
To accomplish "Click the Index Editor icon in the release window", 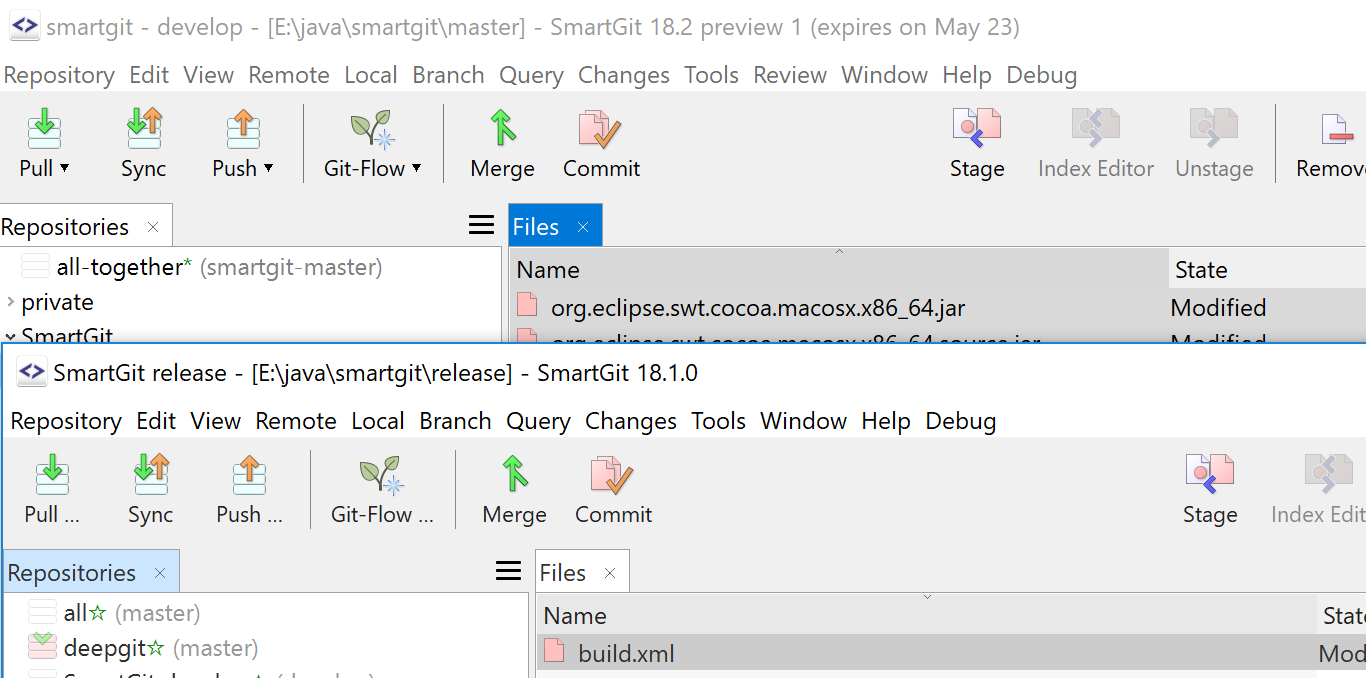I will coord(1329,474).
